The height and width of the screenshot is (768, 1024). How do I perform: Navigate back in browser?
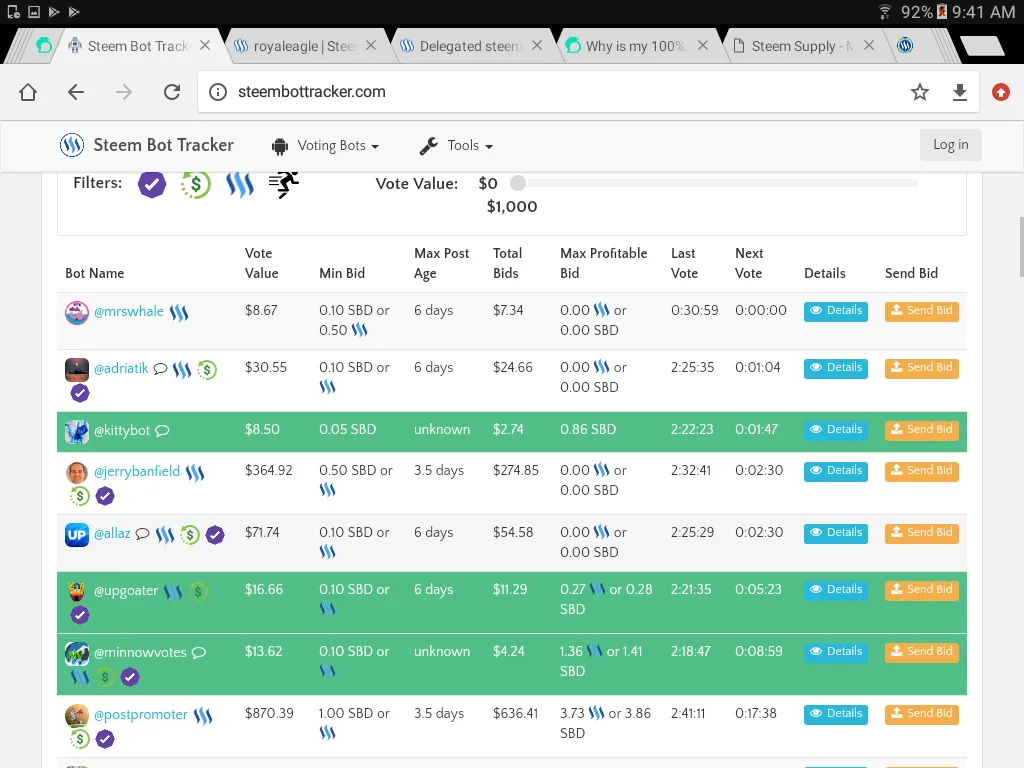click(x=76, y=92)
